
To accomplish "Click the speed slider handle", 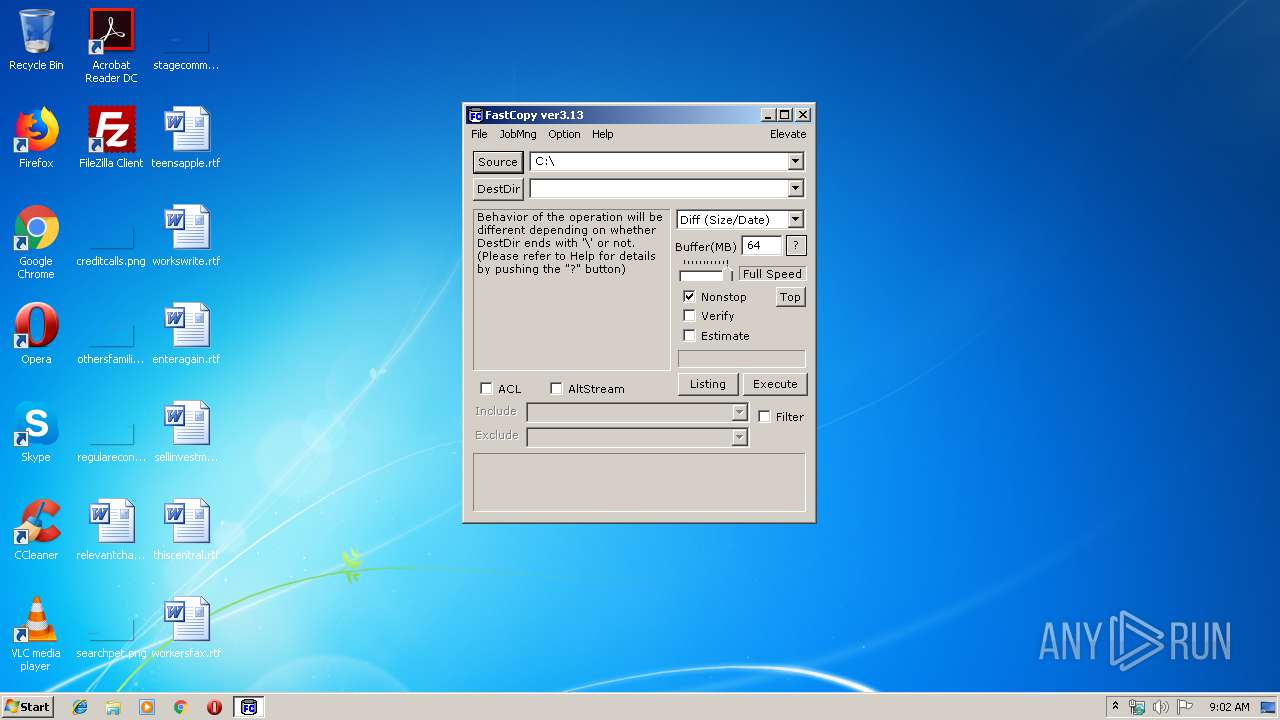I will click(x=730, y=275).
